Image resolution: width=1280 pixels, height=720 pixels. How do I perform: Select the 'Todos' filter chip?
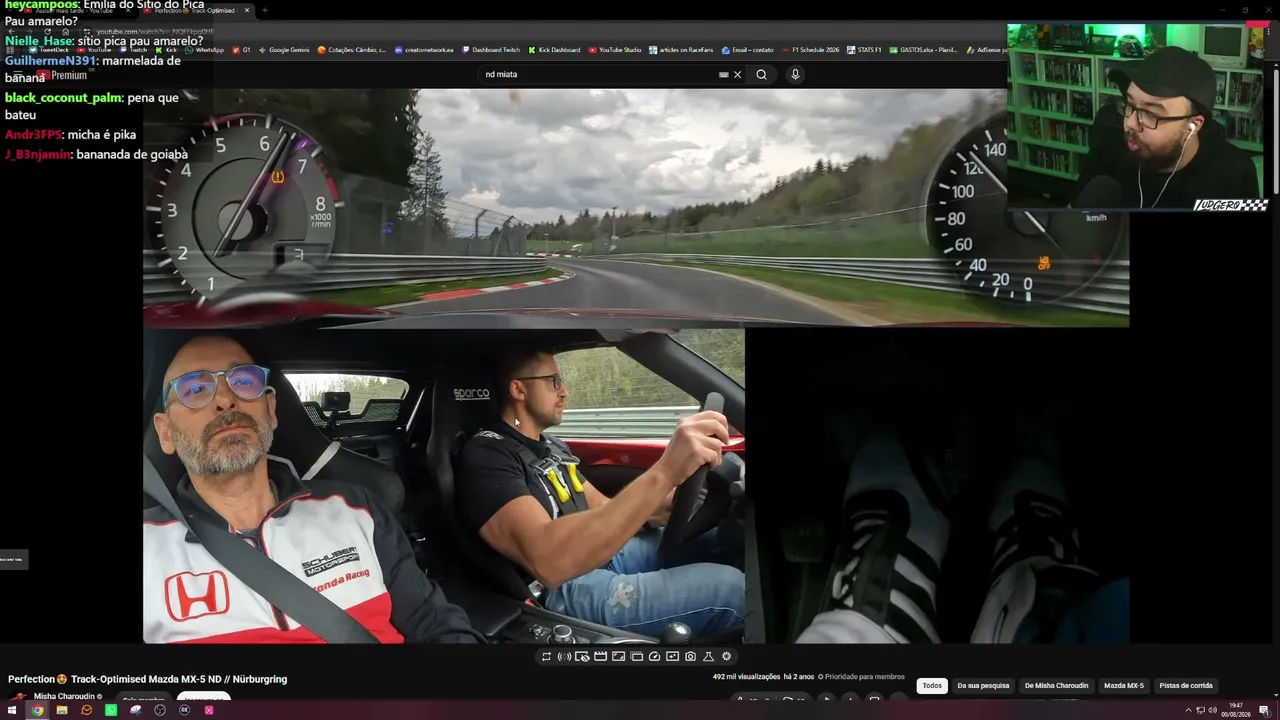(x=932, y=686)
